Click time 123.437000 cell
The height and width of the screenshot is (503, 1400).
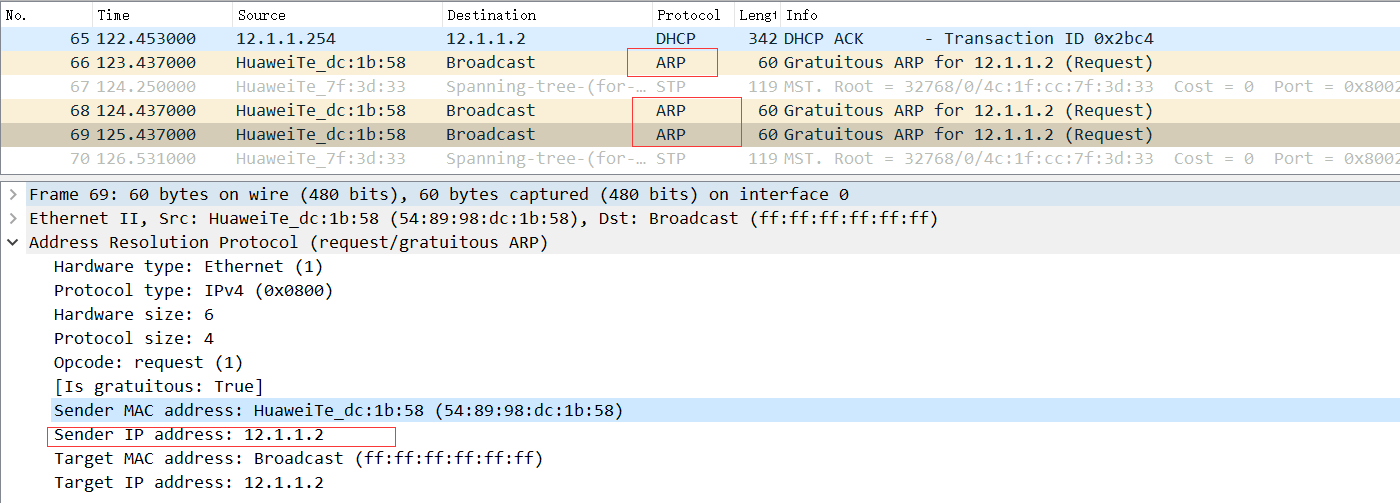[x=146, y=63]
